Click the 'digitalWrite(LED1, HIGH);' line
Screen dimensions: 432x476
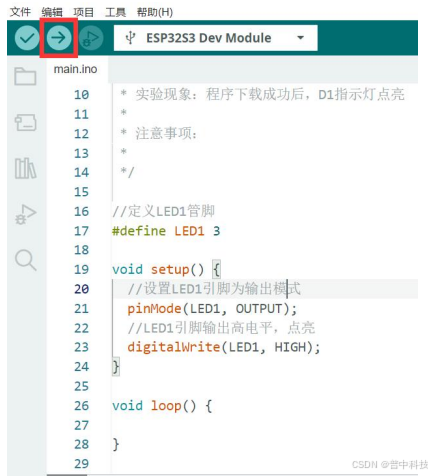coord(224,347)
